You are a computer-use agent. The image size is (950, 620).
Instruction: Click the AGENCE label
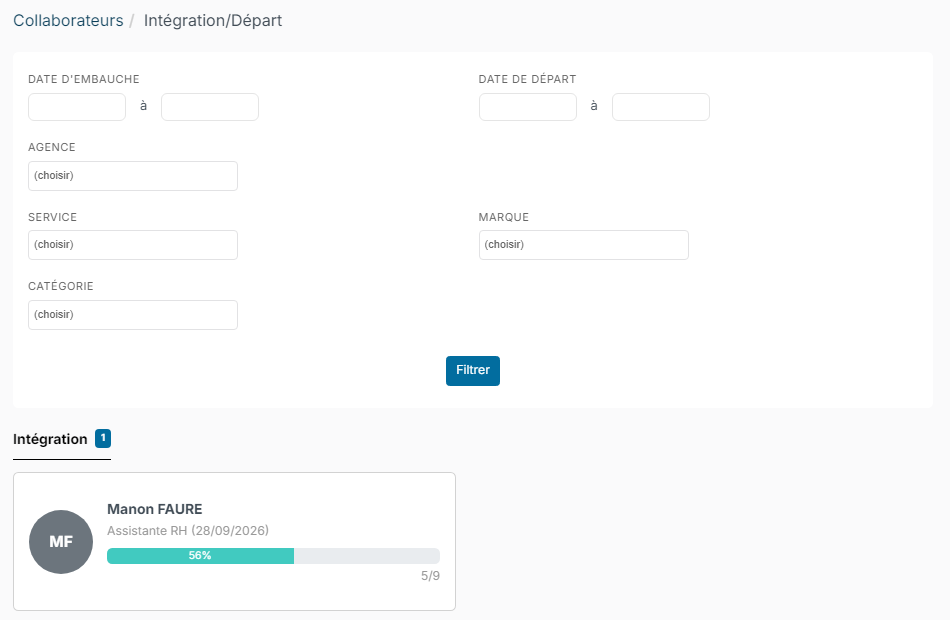coord(51,147)
